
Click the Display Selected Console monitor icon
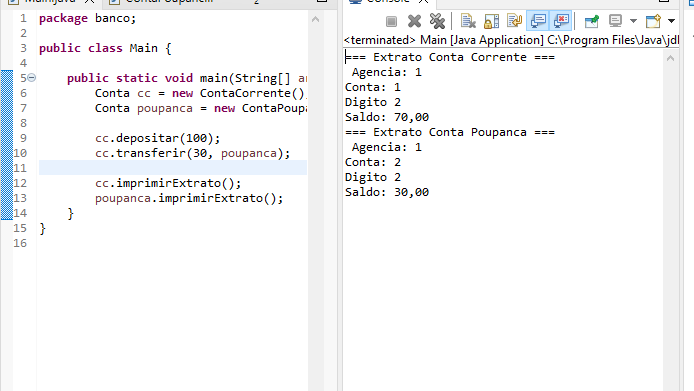pyautogui.click(x=615, y=21)
